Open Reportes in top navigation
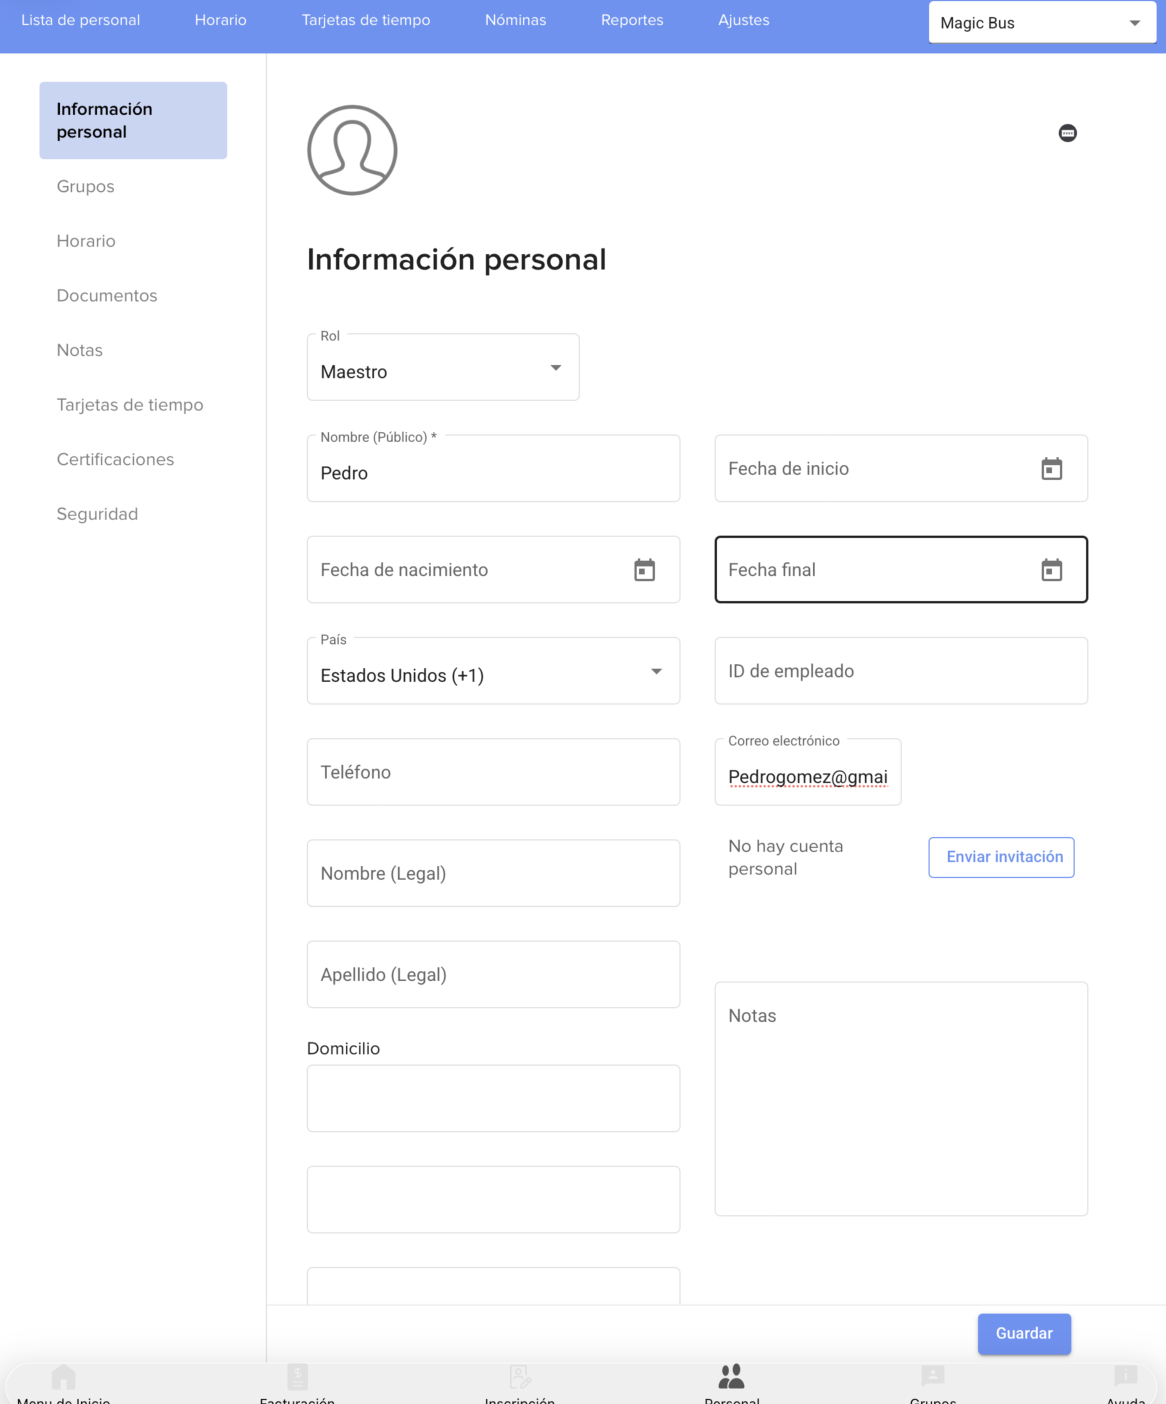This screenshot has width=1166, height=1404. (x=632, y=20)
